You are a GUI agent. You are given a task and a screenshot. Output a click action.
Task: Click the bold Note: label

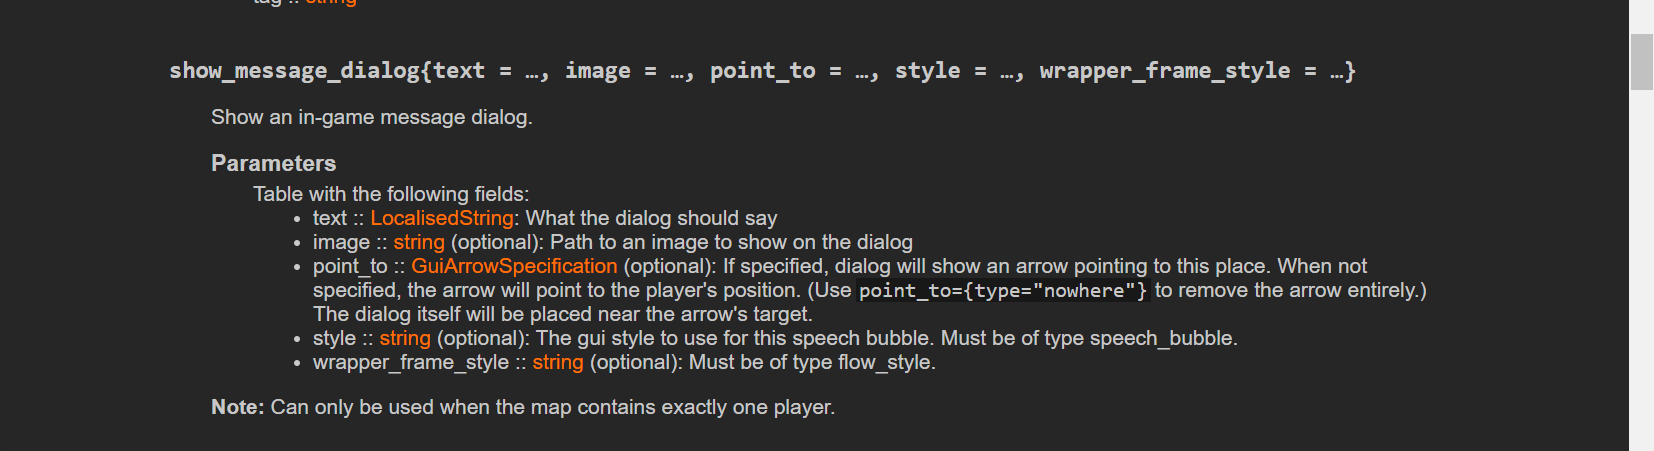[x=237, y=407]
